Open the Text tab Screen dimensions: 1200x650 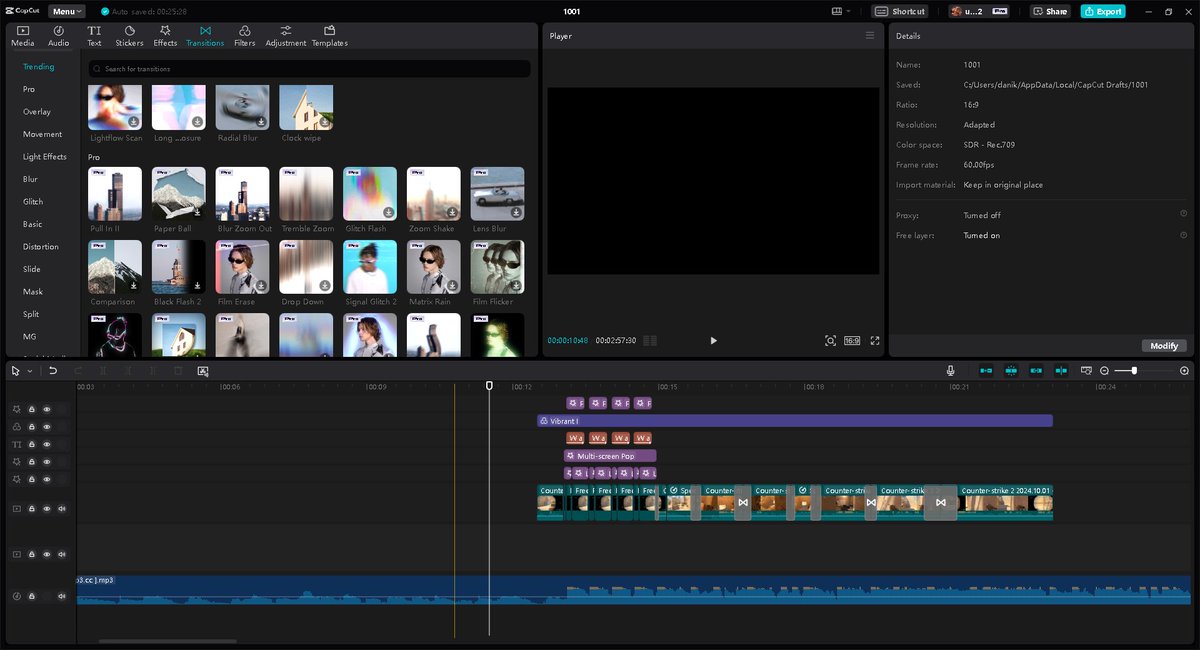(x=94, y=36)
